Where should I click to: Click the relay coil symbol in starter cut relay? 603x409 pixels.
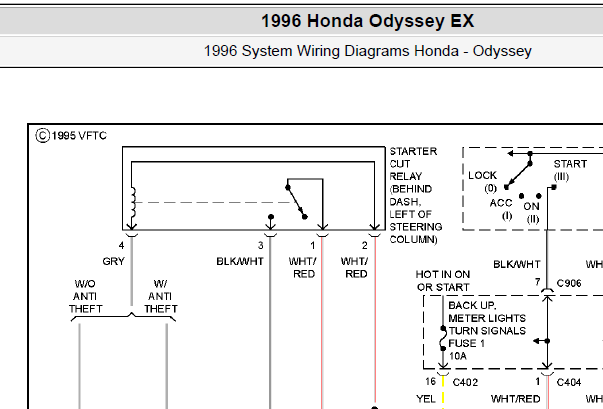[x=133, y=203]
